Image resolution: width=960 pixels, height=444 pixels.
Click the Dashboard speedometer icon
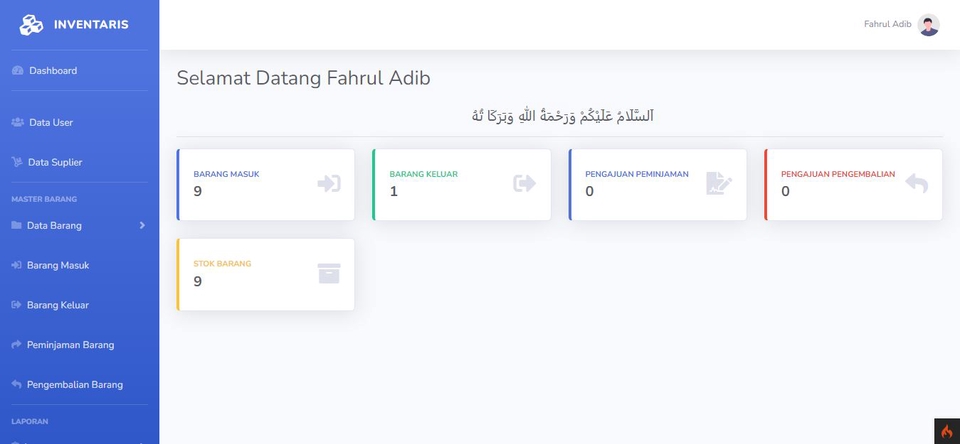[17, 71]
